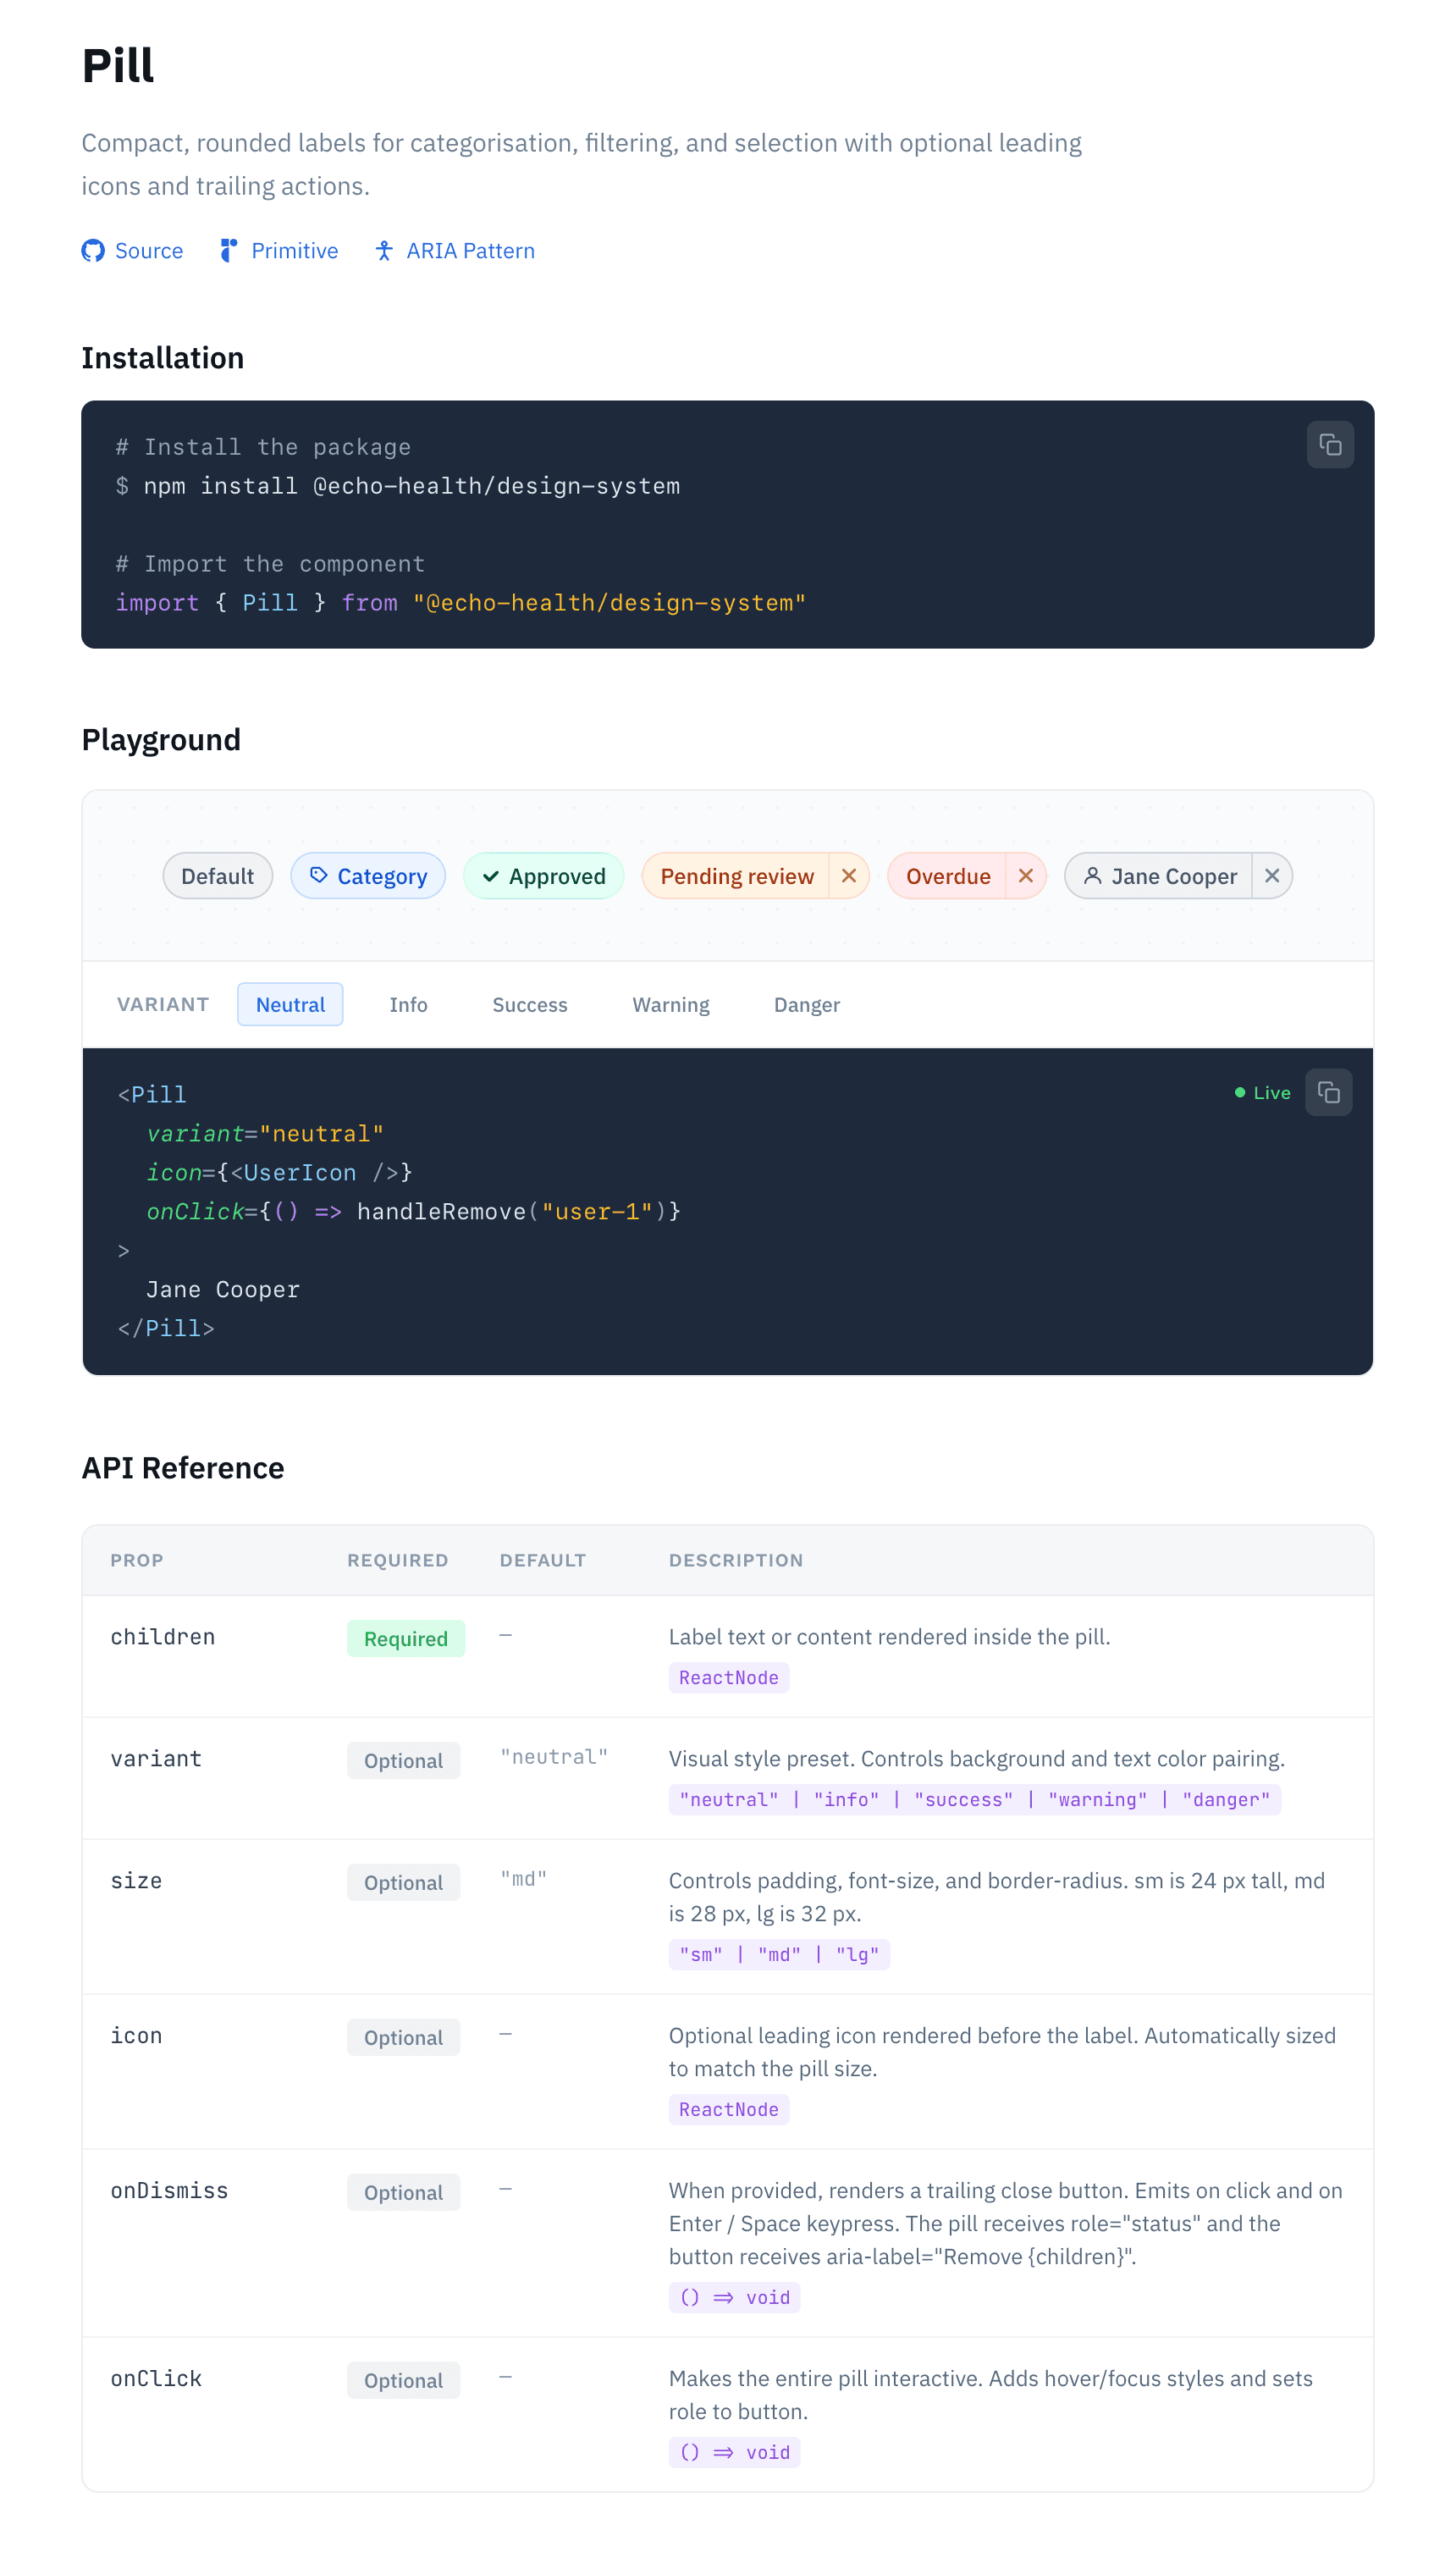Click the Primitive icon in the header links
The image size is (1456, 2558).
click(x=227, y=251)
